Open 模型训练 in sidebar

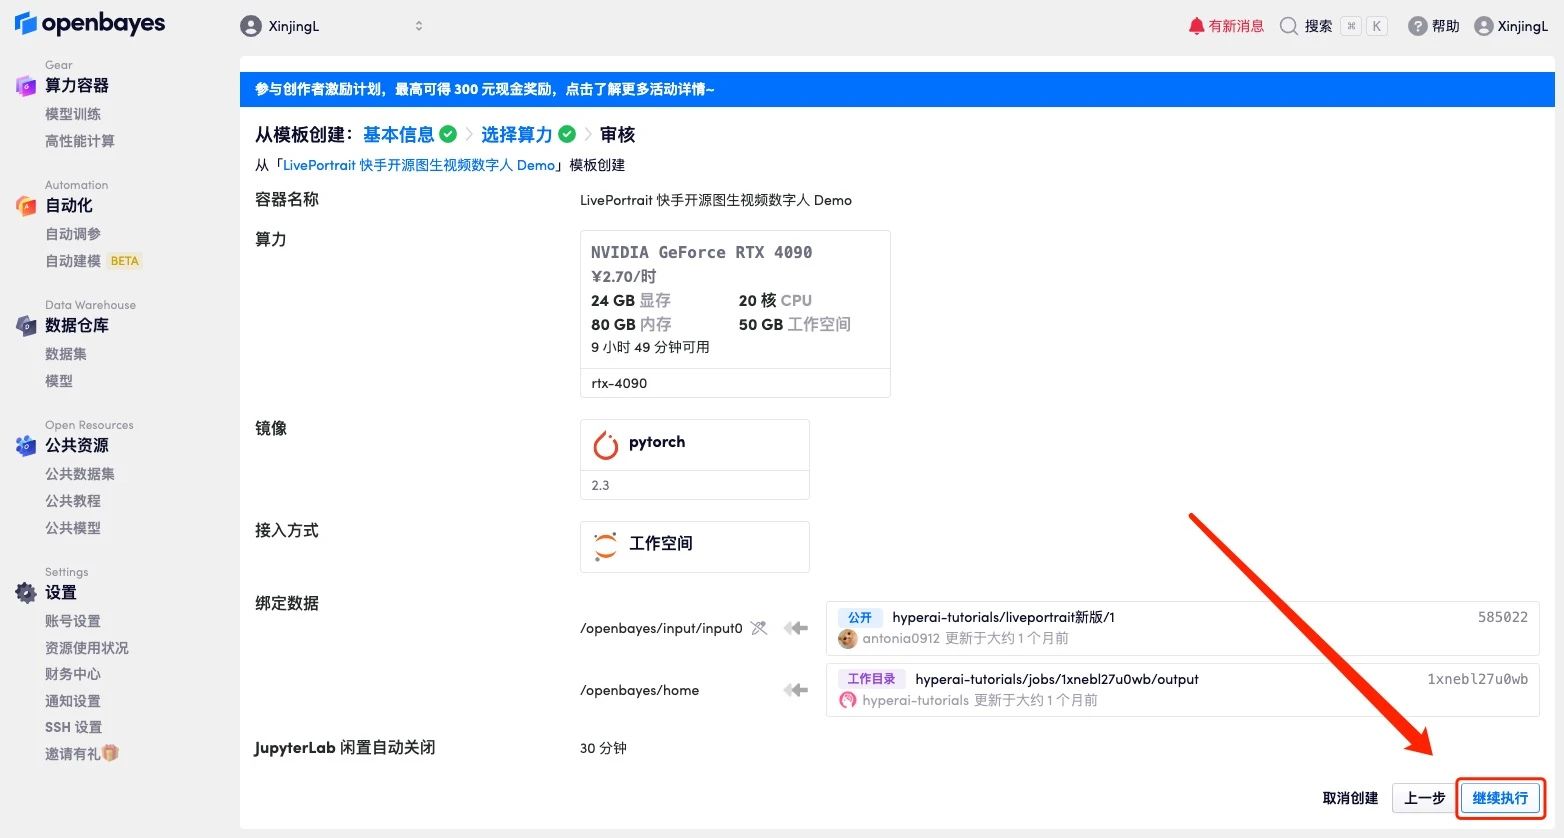tap(73, 114)
